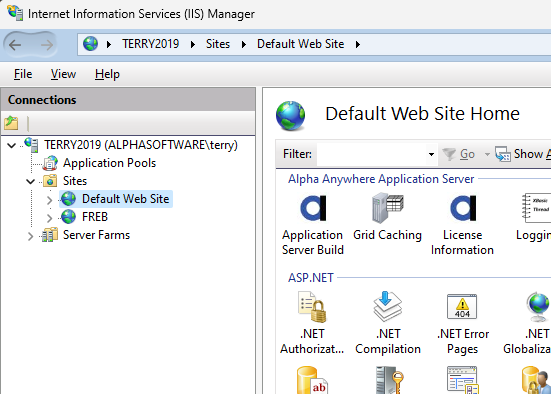This screenshot has width=551, height=394.
Task: Open the server with key icon
Action: pyautogui.click(x=389, y=380)
